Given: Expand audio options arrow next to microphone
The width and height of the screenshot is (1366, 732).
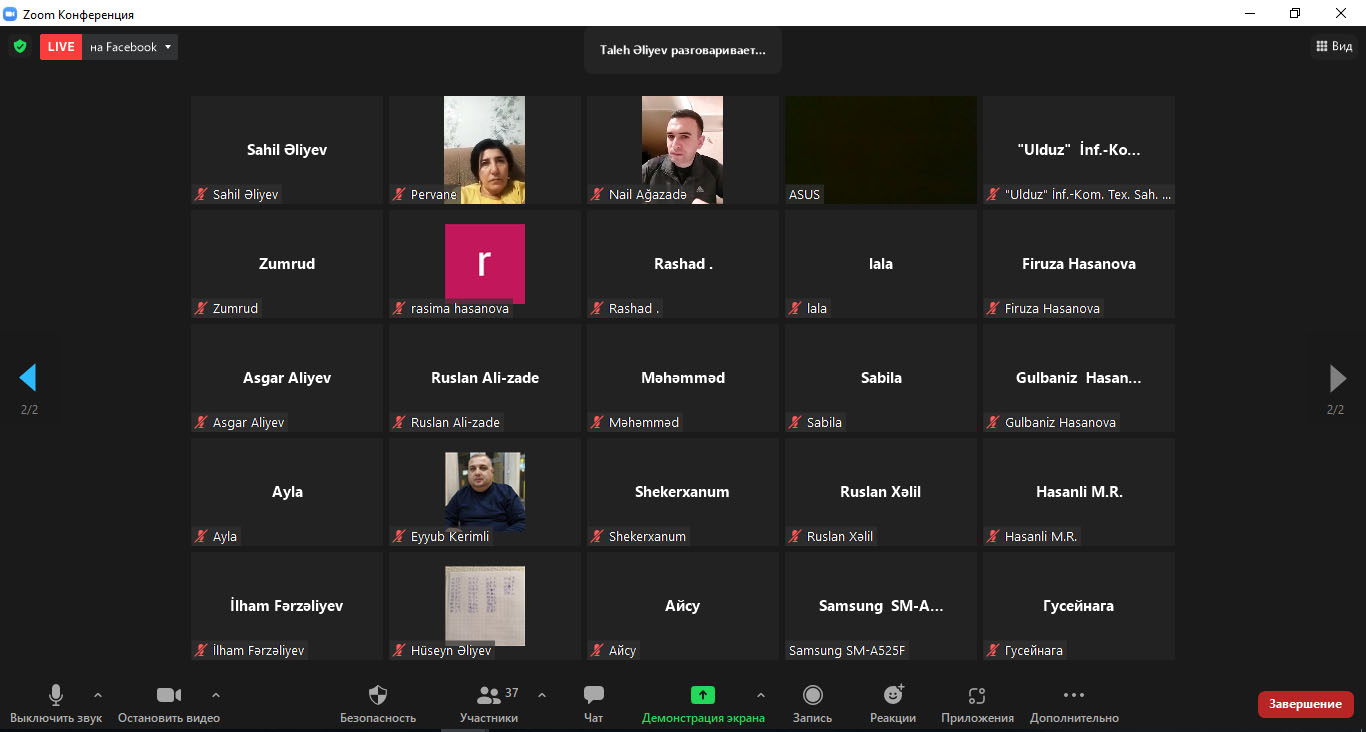Looking at the screenshot, I should coord(97,695).
